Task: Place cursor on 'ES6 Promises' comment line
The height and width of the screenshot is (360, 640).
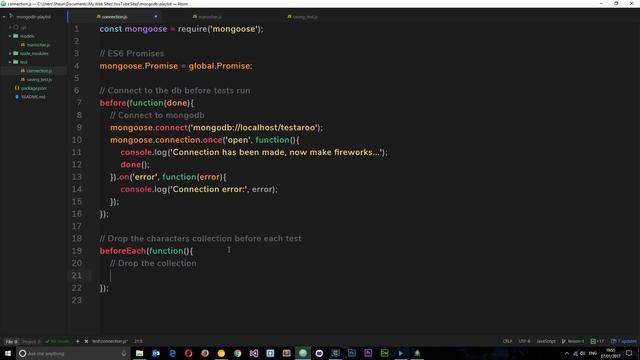Action: (132, 53)
